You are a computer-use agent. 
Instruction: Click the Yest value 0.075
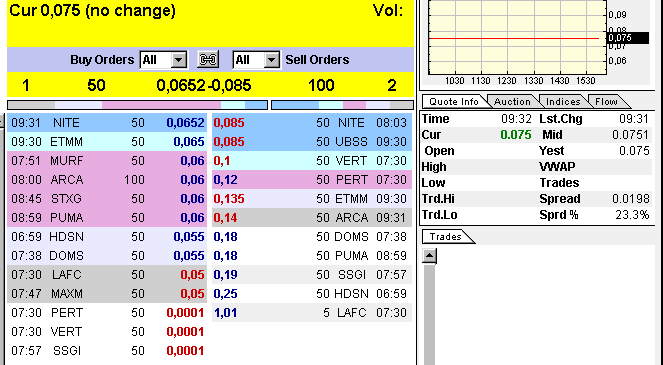coord(634,151)
